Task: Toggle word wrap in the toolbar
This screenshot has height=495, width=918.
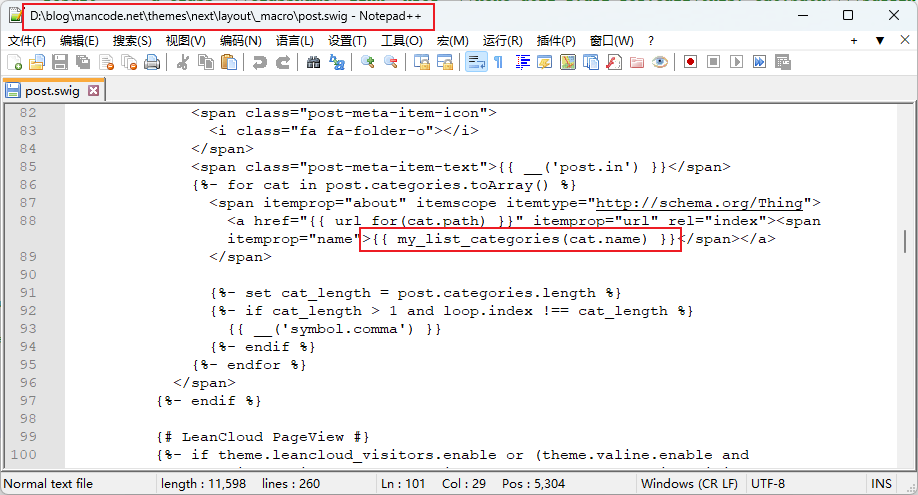Action: click(475, 62)
